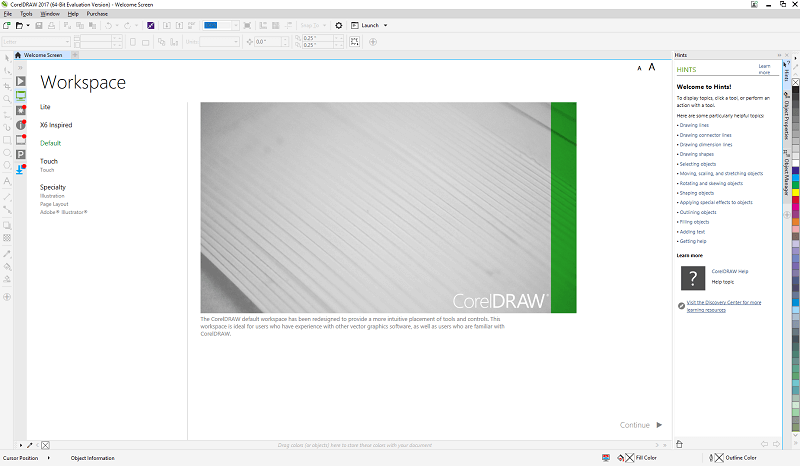
Task: Open the Help menu
Action: [x=73, y=14]
